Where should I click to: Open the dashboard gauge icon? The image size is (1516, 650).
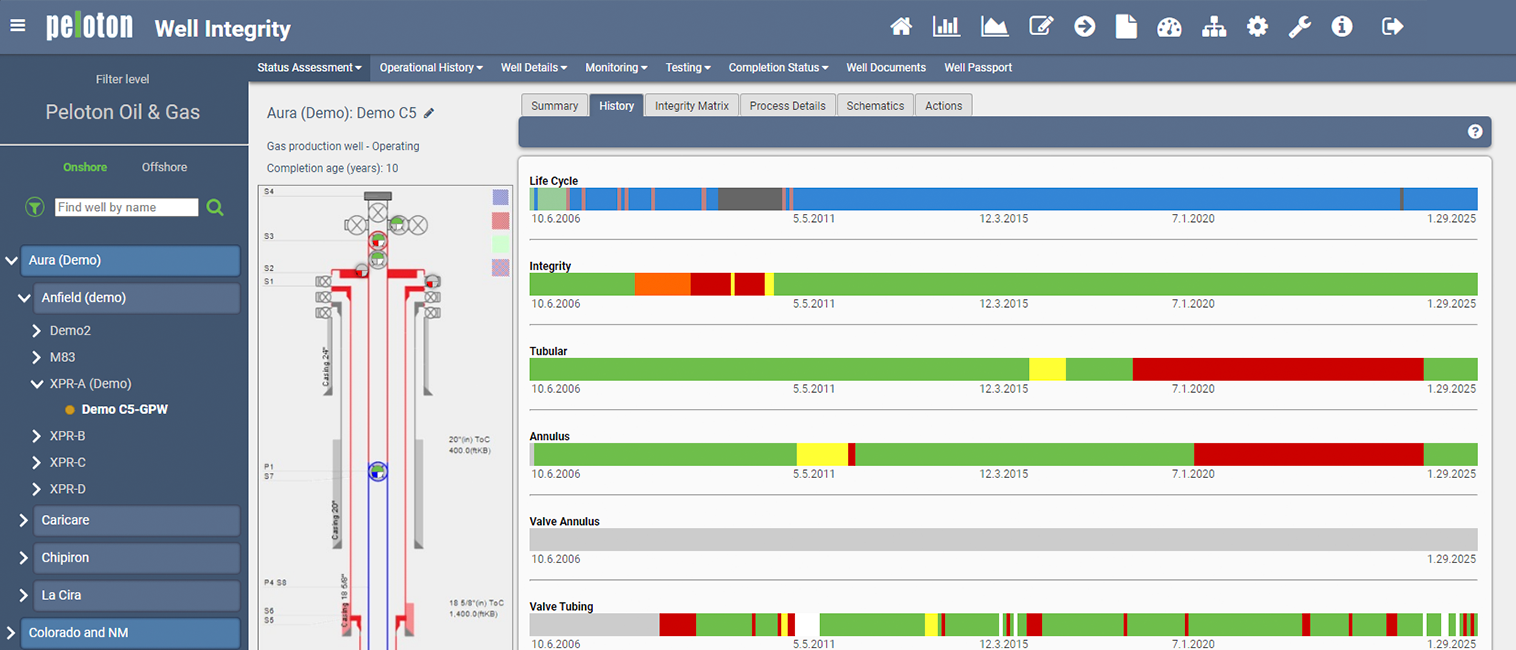coord(1169,27)
